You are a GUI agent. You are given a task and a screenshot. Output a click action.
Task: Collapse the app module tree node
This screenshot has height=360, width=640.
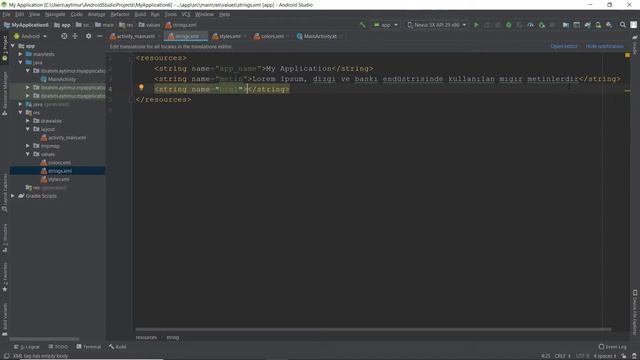pyautogui.click(x=13, y=46)
